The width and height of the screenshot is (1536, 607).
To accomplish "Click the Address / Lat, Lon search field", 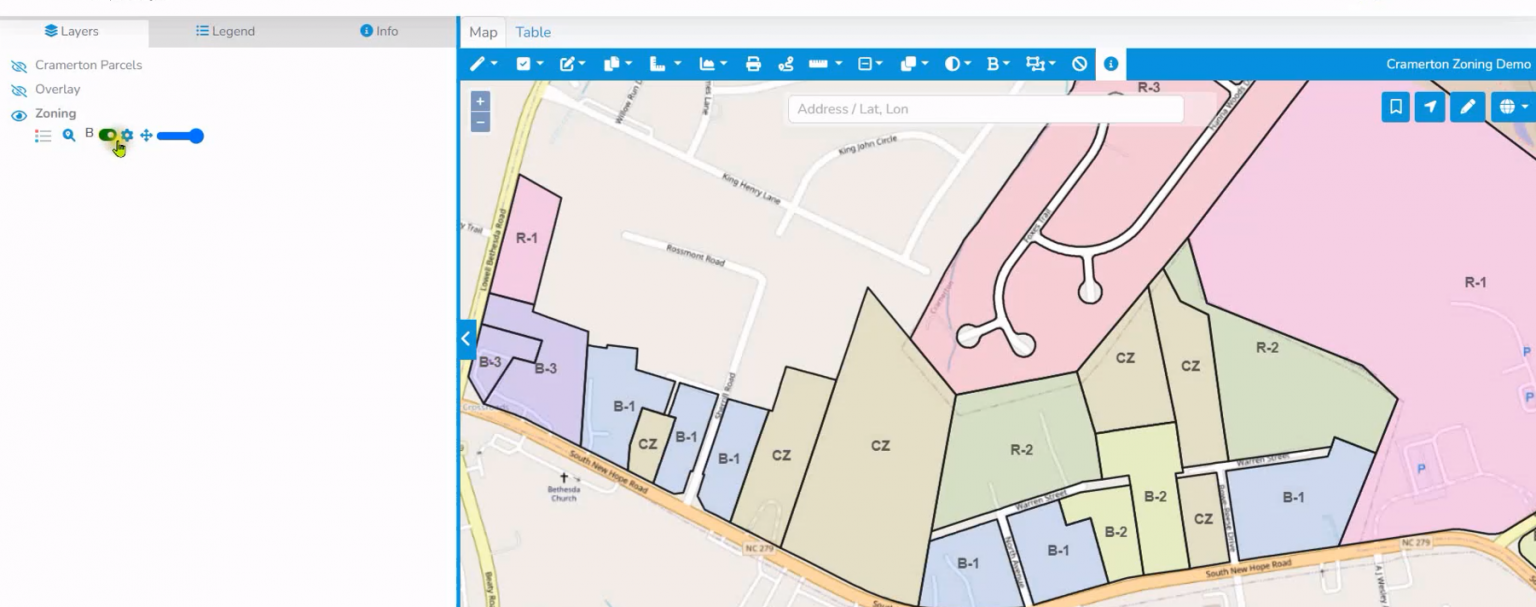I will (x=985, y=109).
